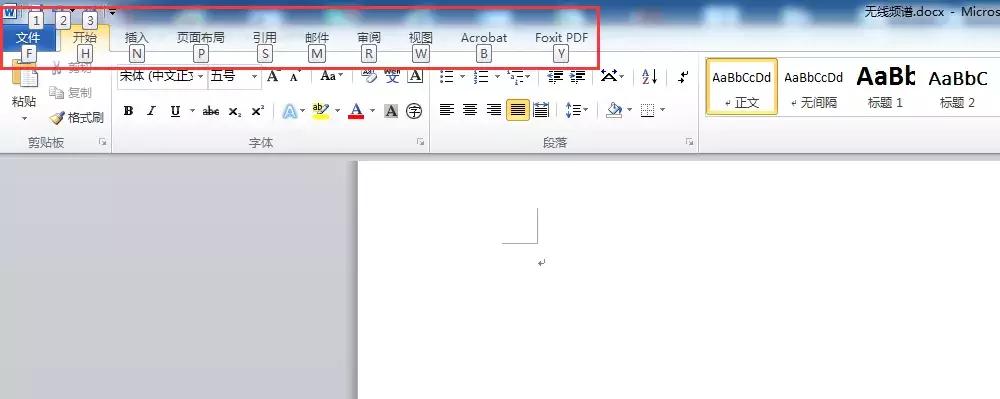The width and height of the screenshot is (1000, 399).
Task: Apply the red font color A
Action: pos(357,112)
